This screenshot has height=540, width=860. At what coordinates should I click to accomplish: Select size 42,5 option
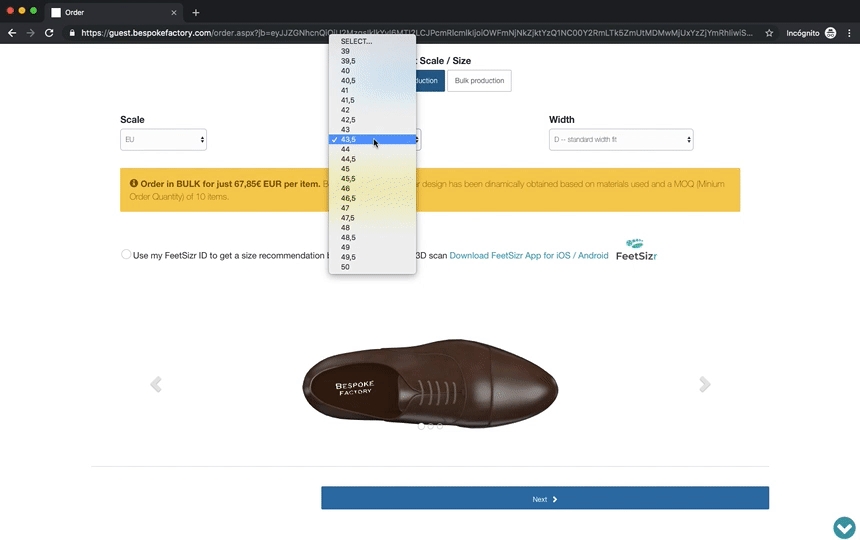click(348, 120)
